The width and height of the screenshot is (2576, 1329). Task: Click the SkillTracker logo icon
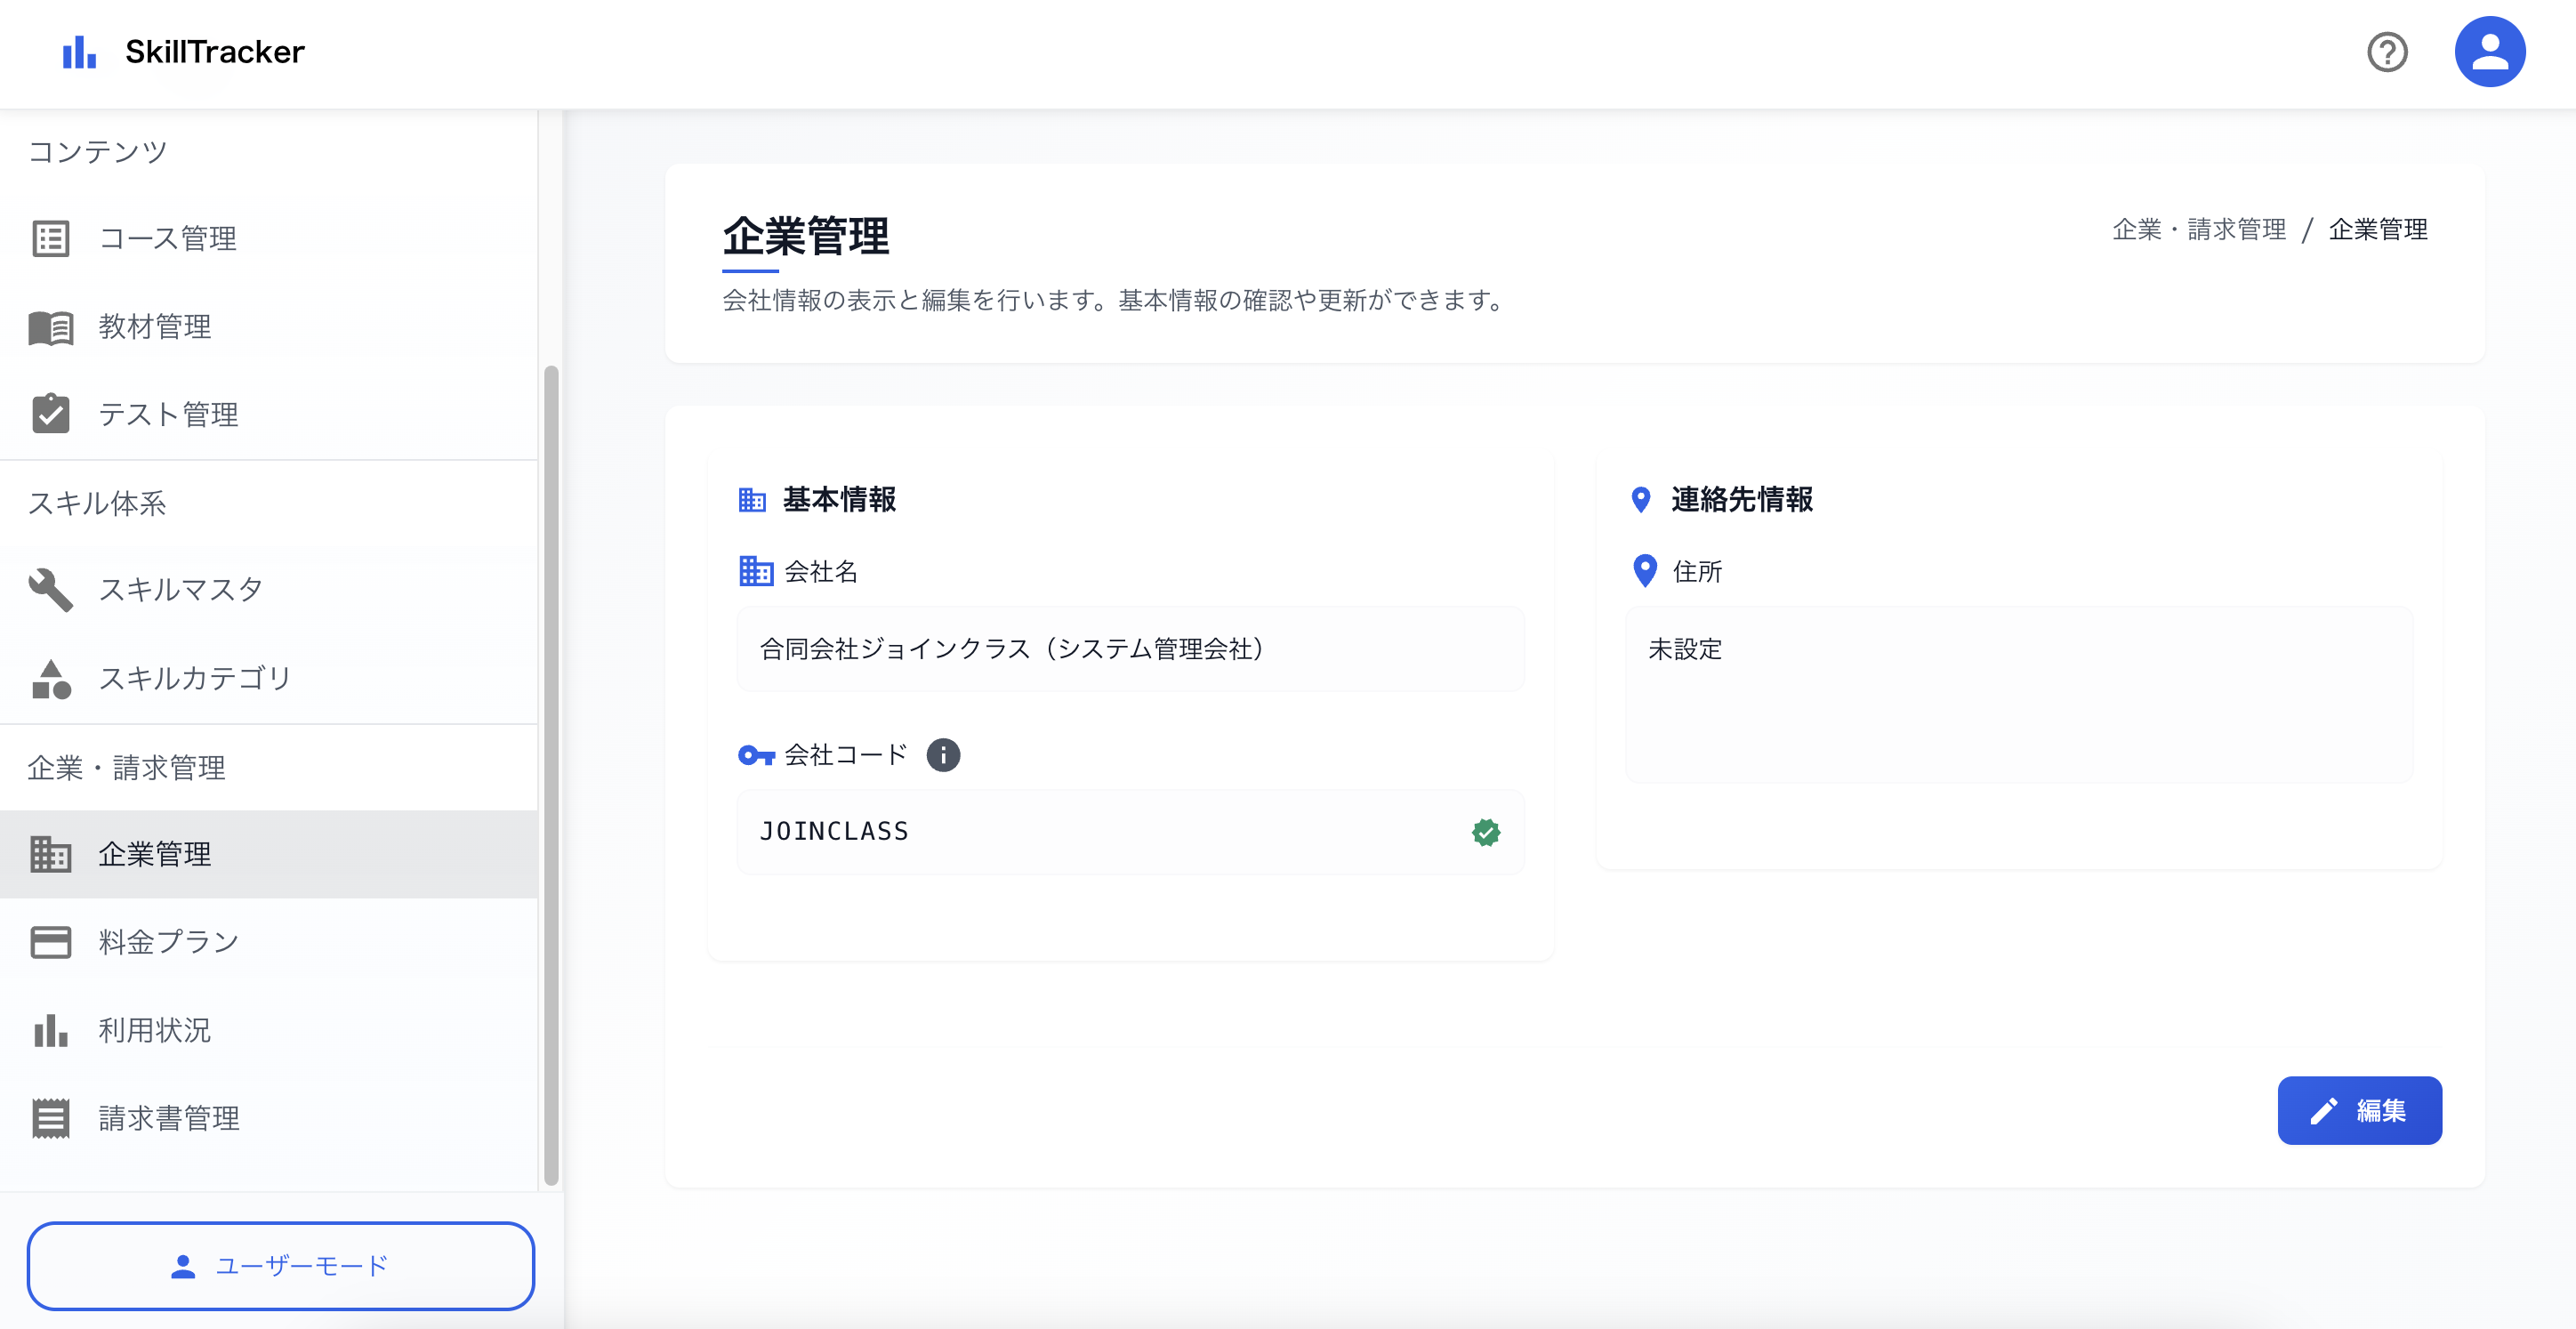(x=79, y=52)
